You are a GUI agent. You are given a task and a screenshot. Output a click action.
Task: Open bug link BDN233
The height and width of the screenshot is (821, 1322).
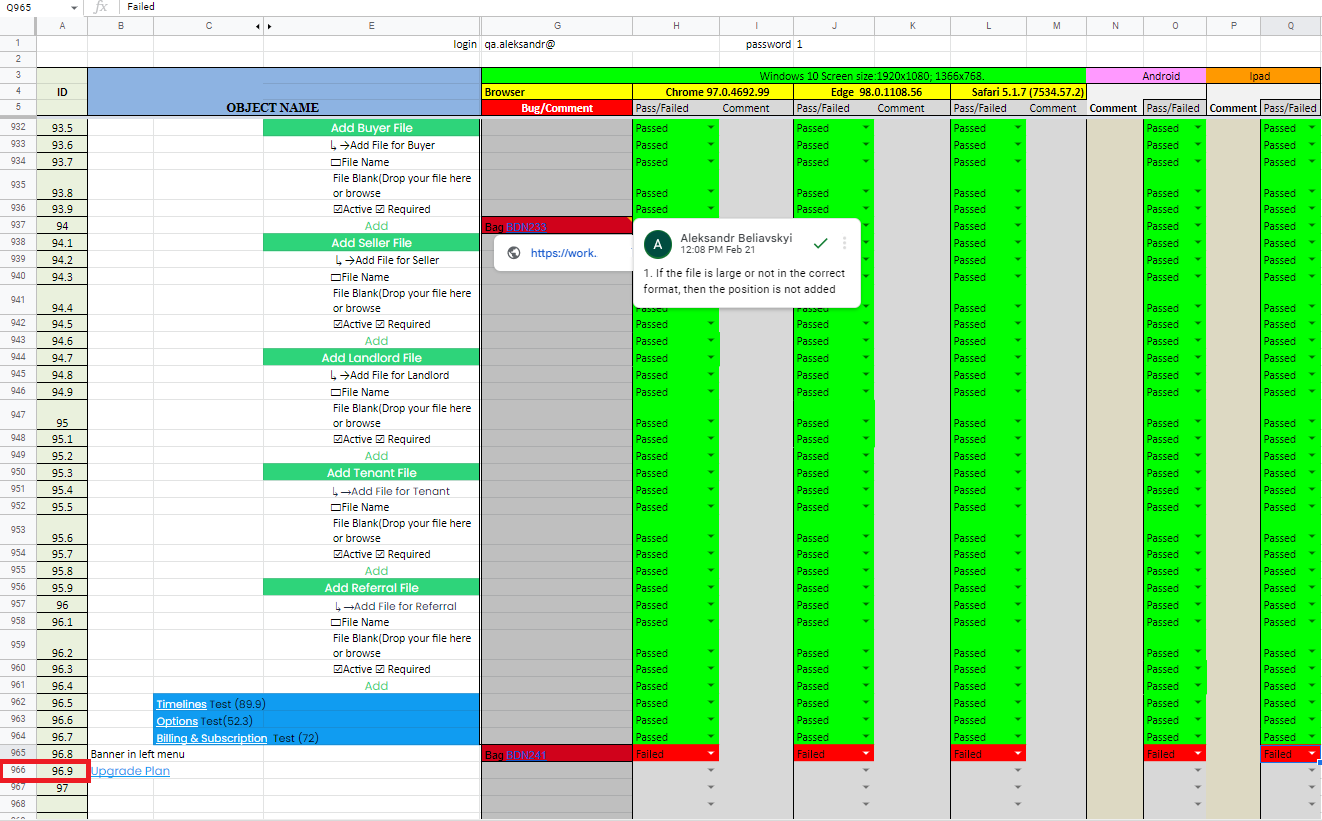click(x=527, y=228)
